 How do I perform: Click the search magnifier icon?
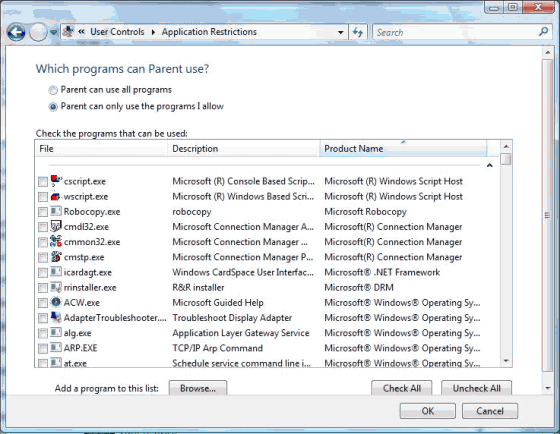543,32
